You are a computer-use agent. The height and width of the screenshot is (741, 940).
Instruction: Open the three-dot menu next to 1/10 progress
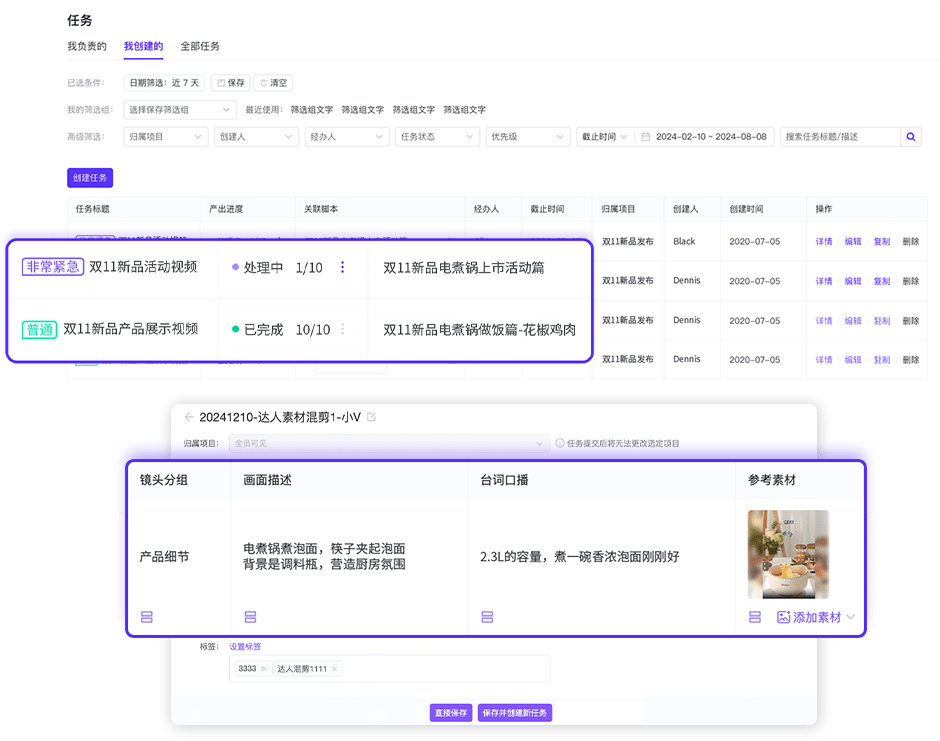click(343, 267)
